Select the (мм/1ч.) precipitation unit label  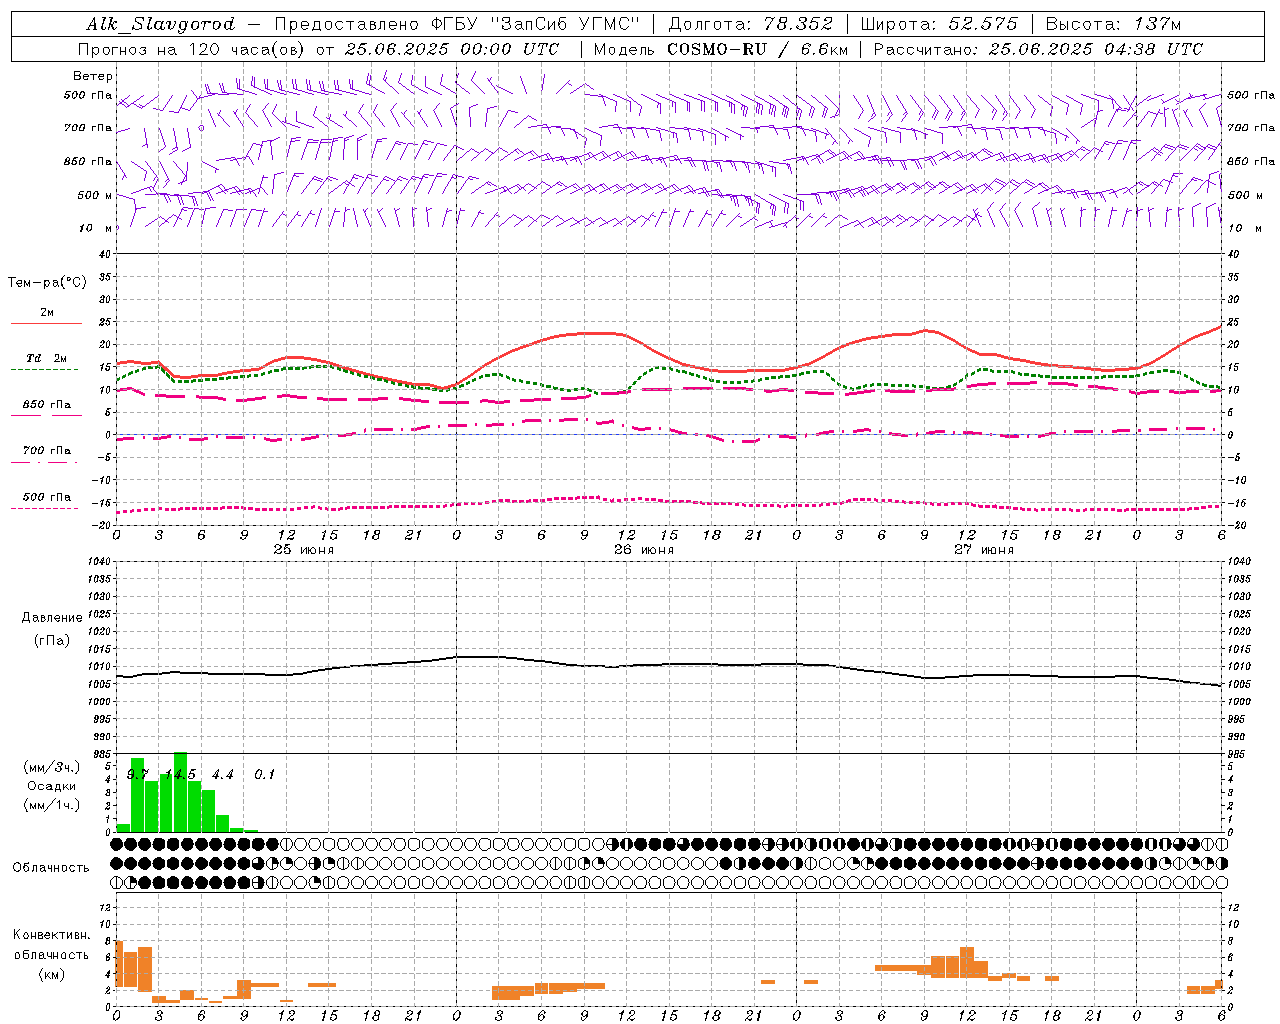click(52, 805)
